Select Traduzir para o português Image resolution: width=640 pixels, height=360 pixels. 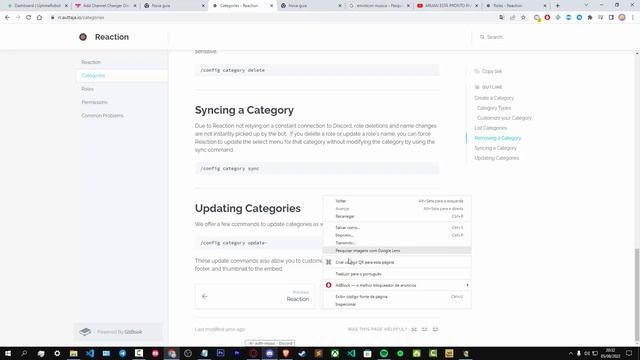click(397, 274)
